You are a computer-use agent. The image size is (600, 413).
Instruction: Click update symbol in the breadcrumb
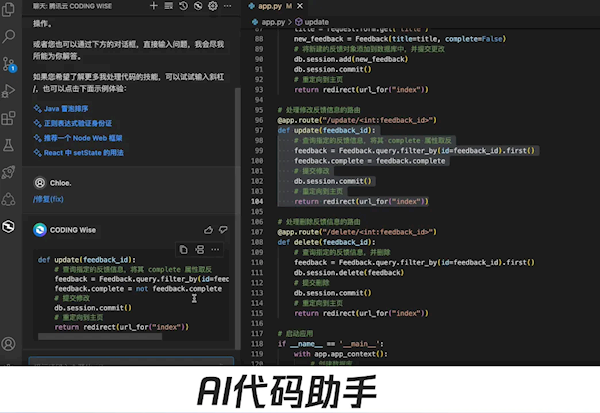[x=316, y=20]
